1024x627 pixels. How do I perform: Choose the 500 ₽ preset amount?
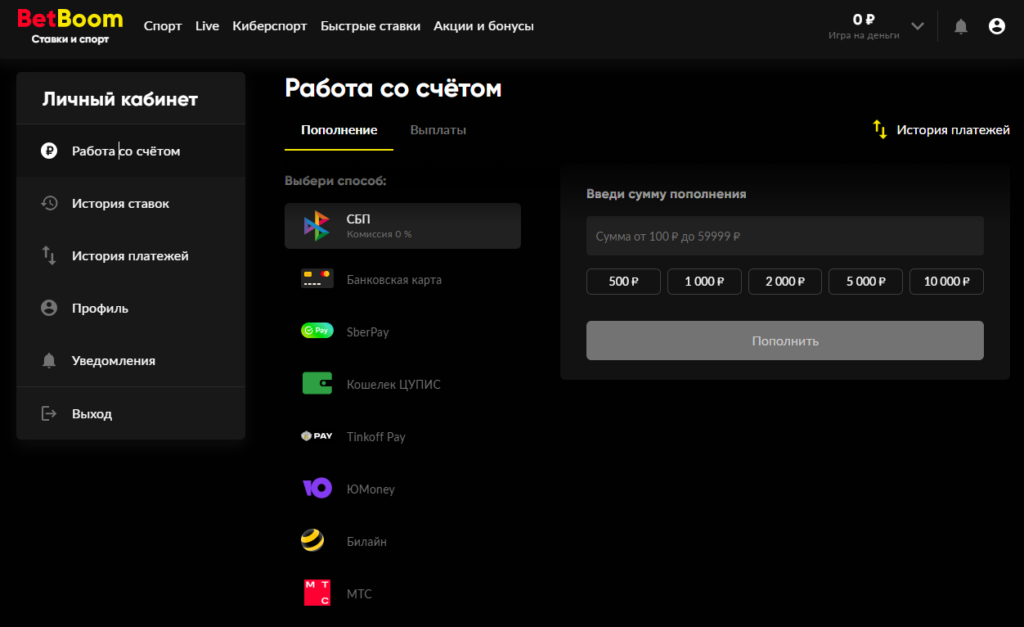(x=624, y=281)
